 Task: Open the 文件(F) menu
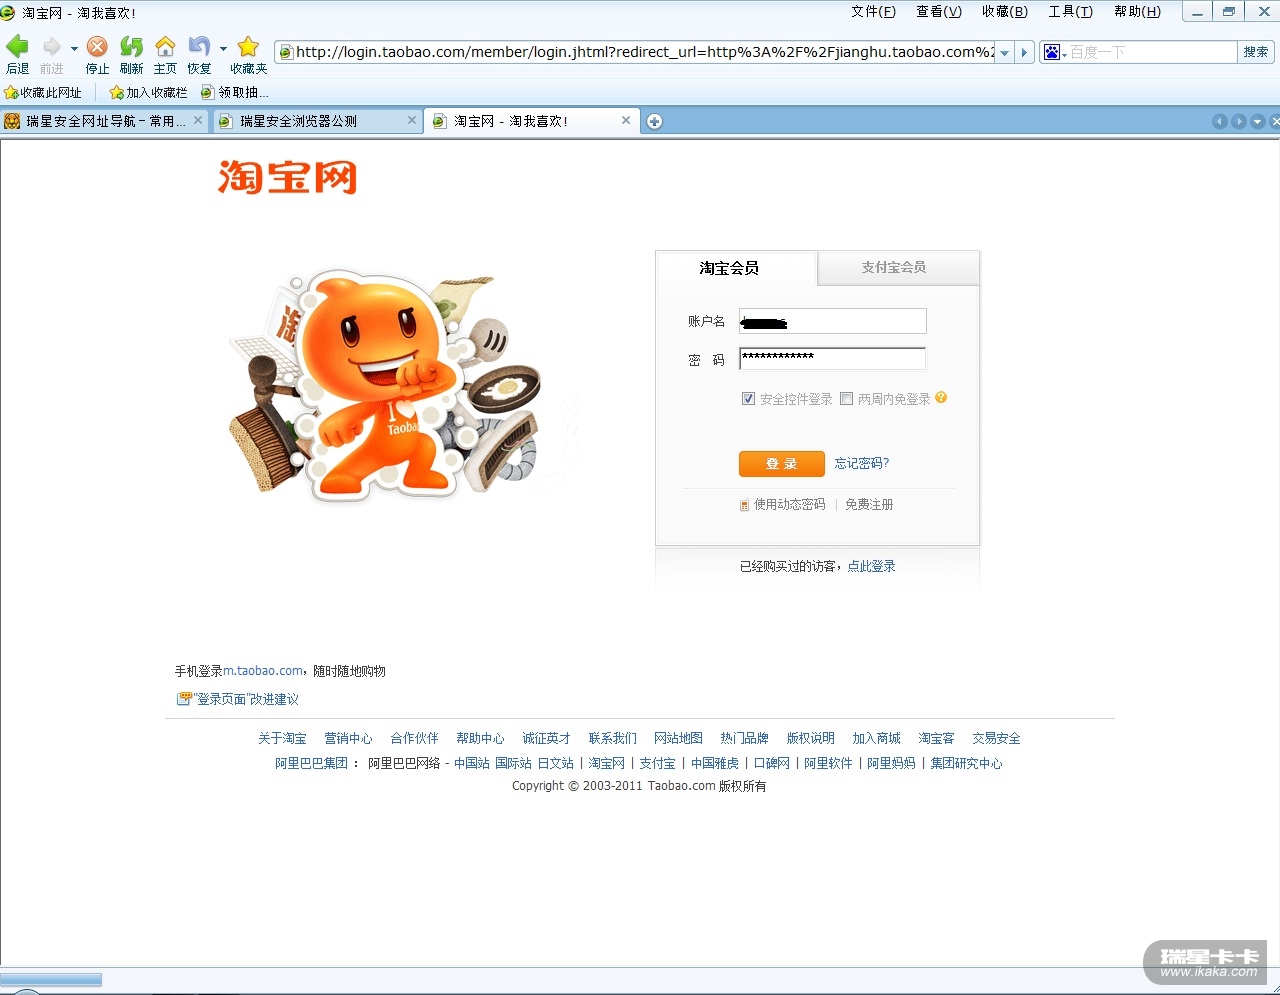(x=873, y=12)
